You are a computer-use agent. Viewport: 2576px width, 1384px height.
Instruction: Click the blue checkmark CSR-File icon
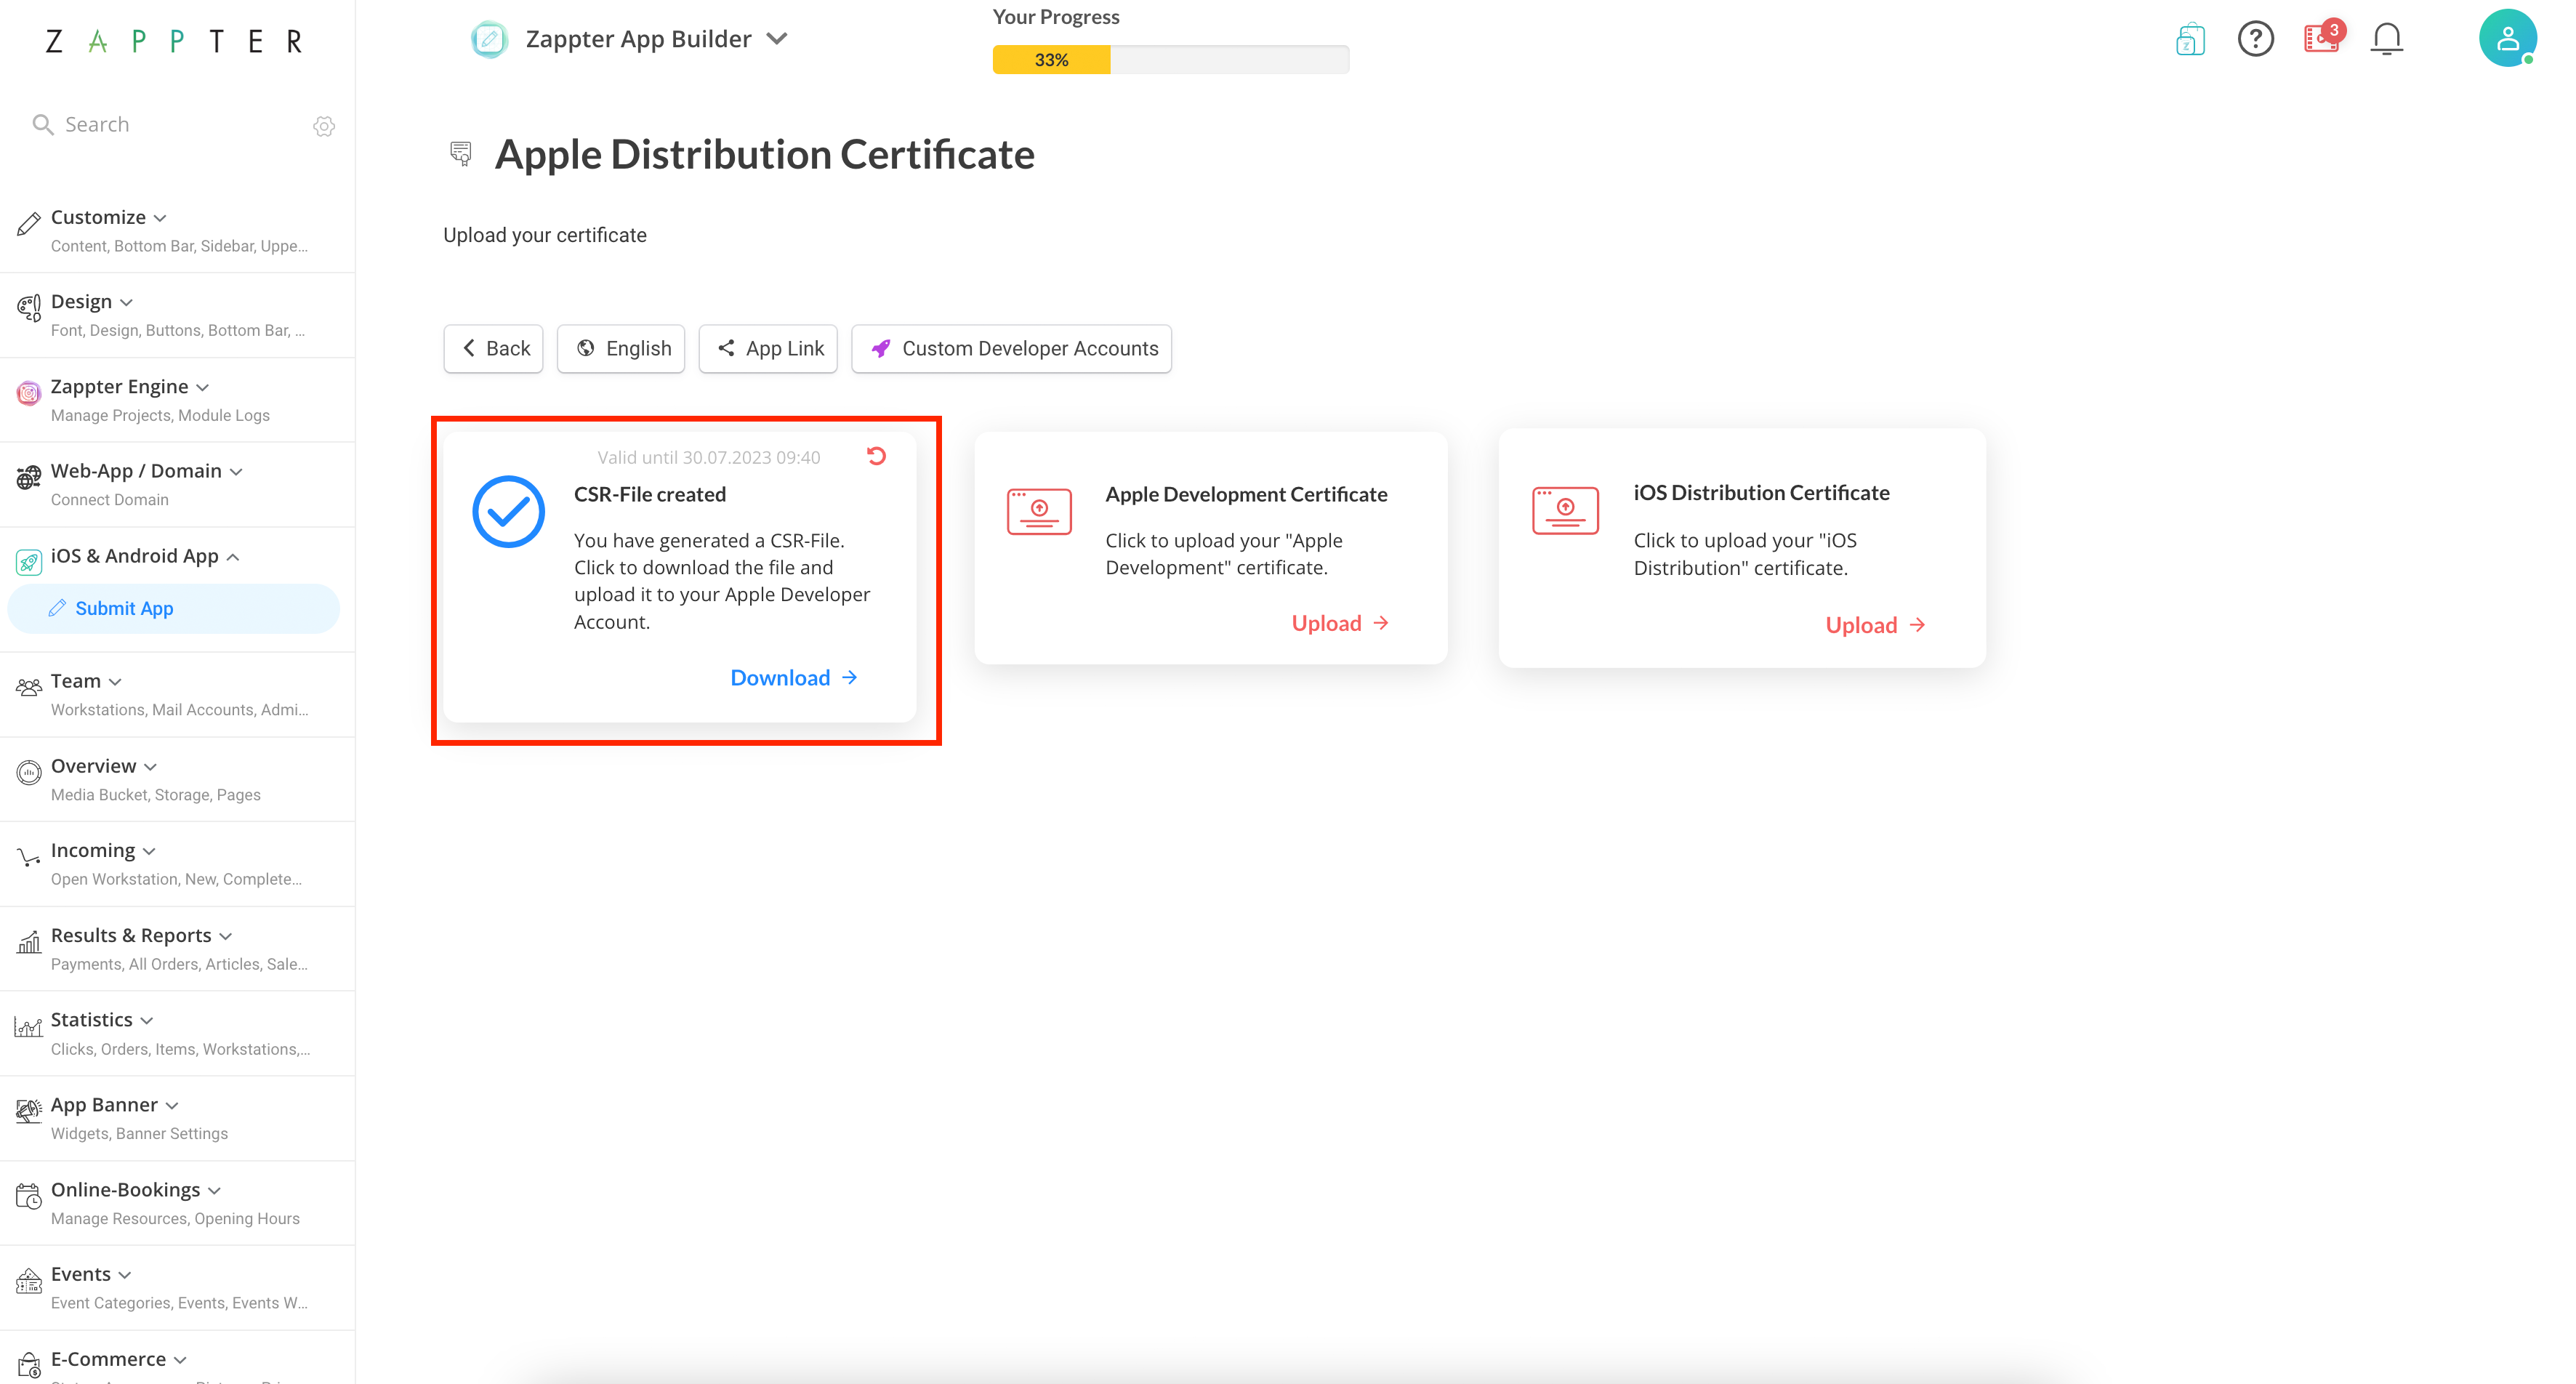[x=508, y=512]
